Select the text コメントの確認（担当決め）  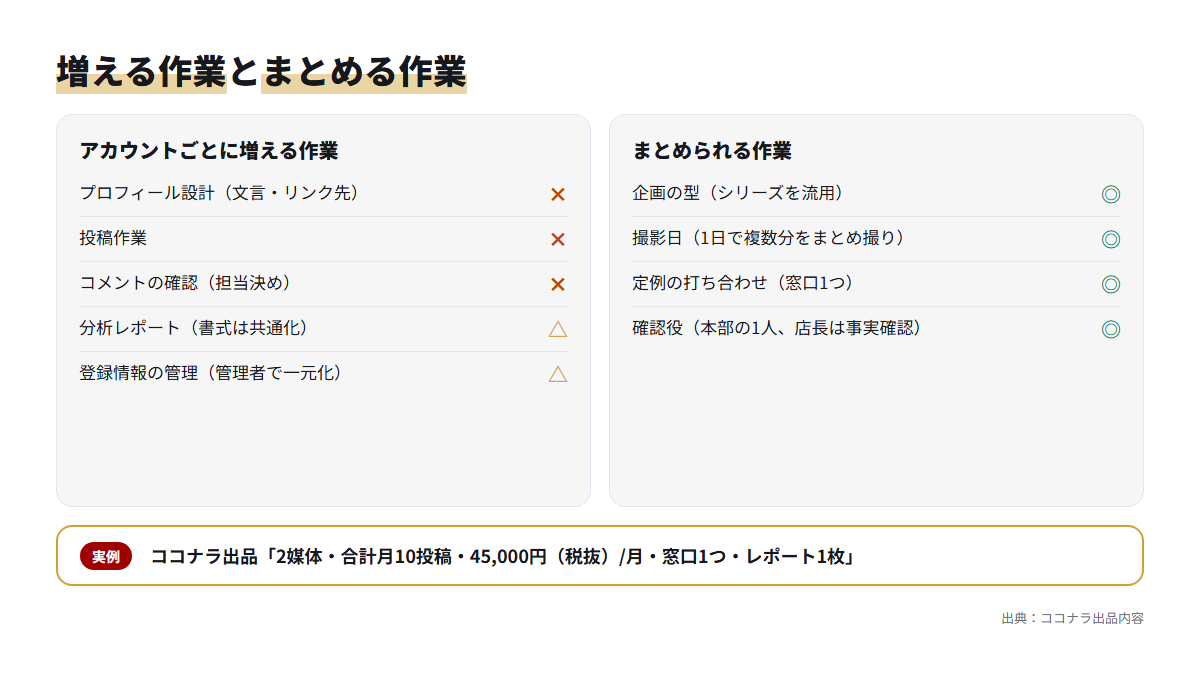(189, 283)
